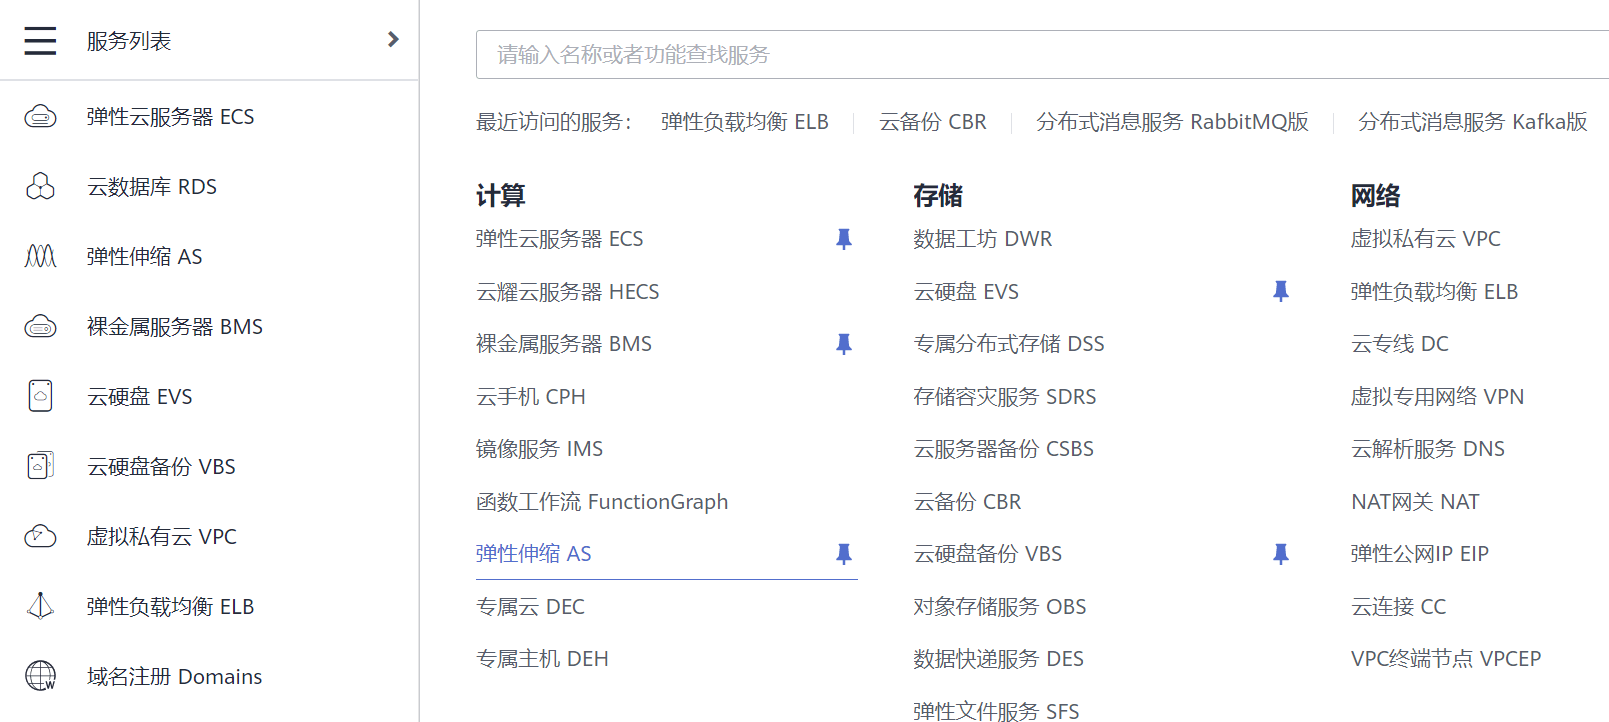Focus the service search input field
This screenshot has height=722, width=1609.
click(x=1042, y=54)
